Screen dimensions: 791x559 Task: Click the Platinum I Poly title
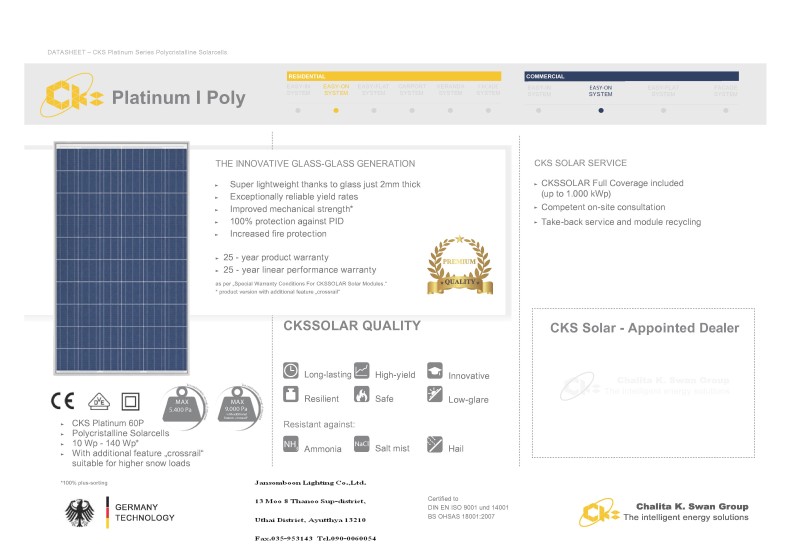coord(179,97)
